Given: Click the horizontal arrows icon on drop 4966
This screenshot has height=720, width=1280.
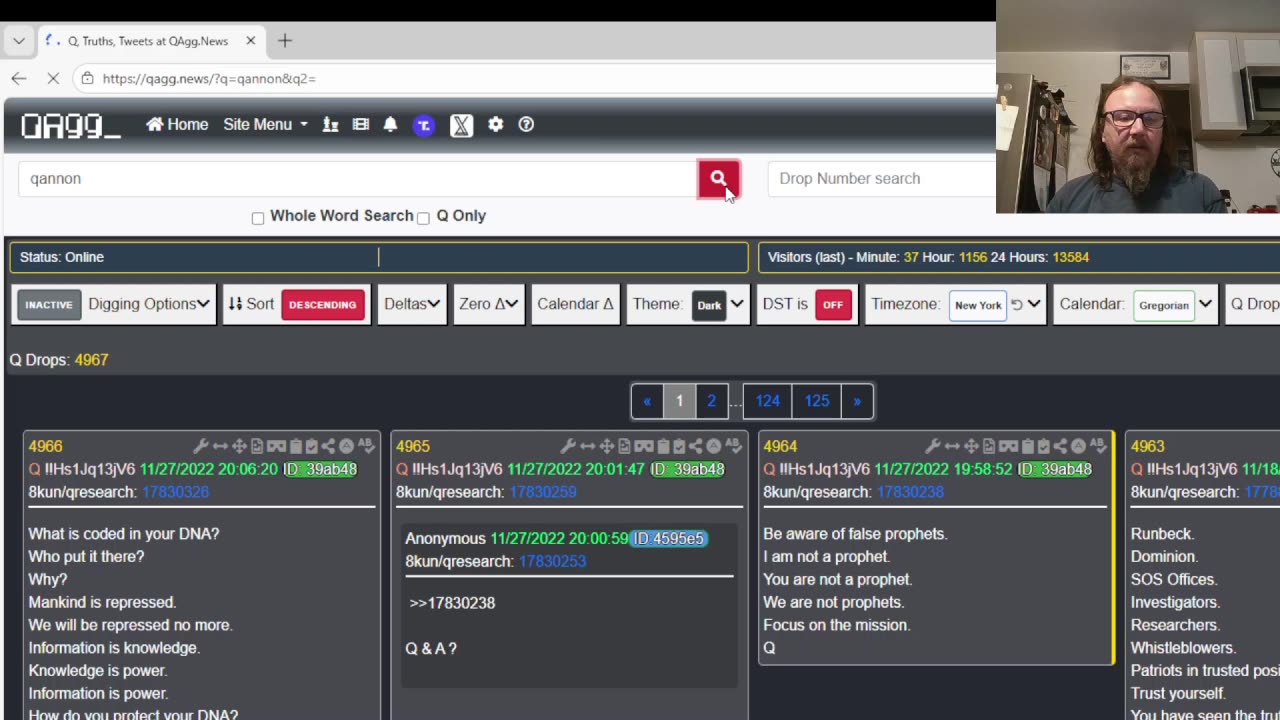Looking at the screenshot, I should click(x=220, y=446).
